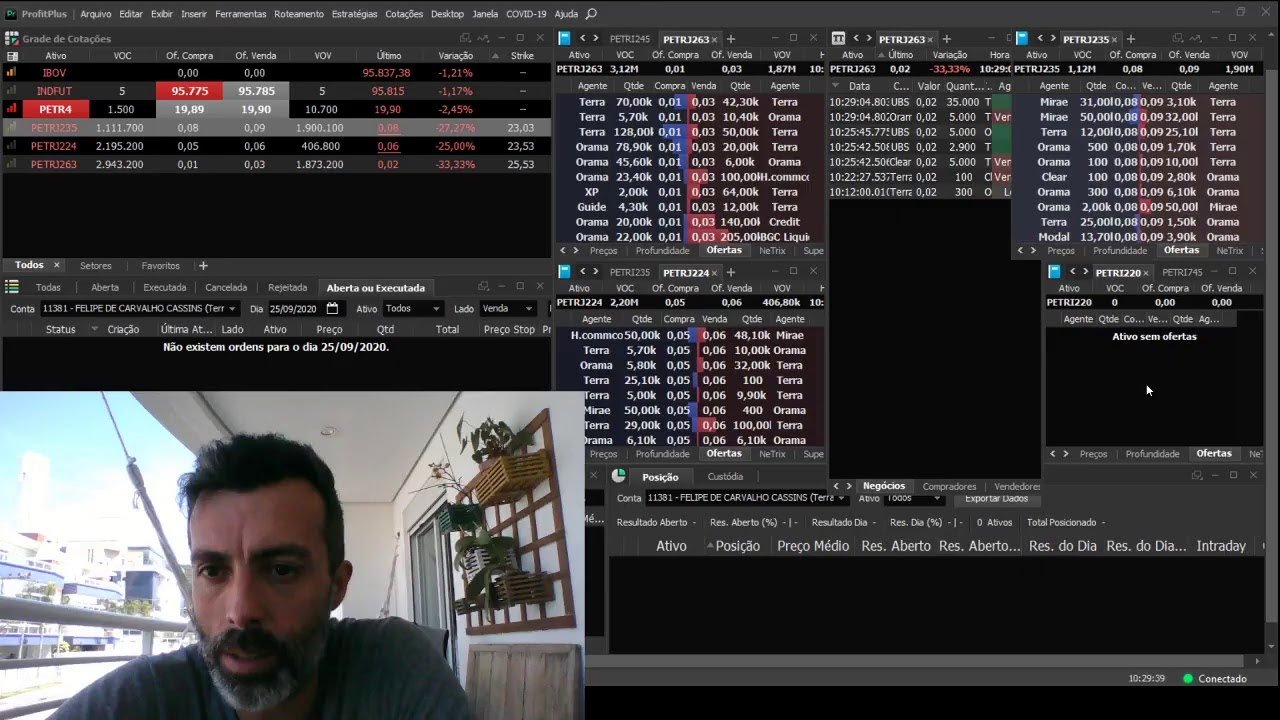Click horizontal scrollbar right arrow at bottom

pyautogui.click(x=1259, y=661)
